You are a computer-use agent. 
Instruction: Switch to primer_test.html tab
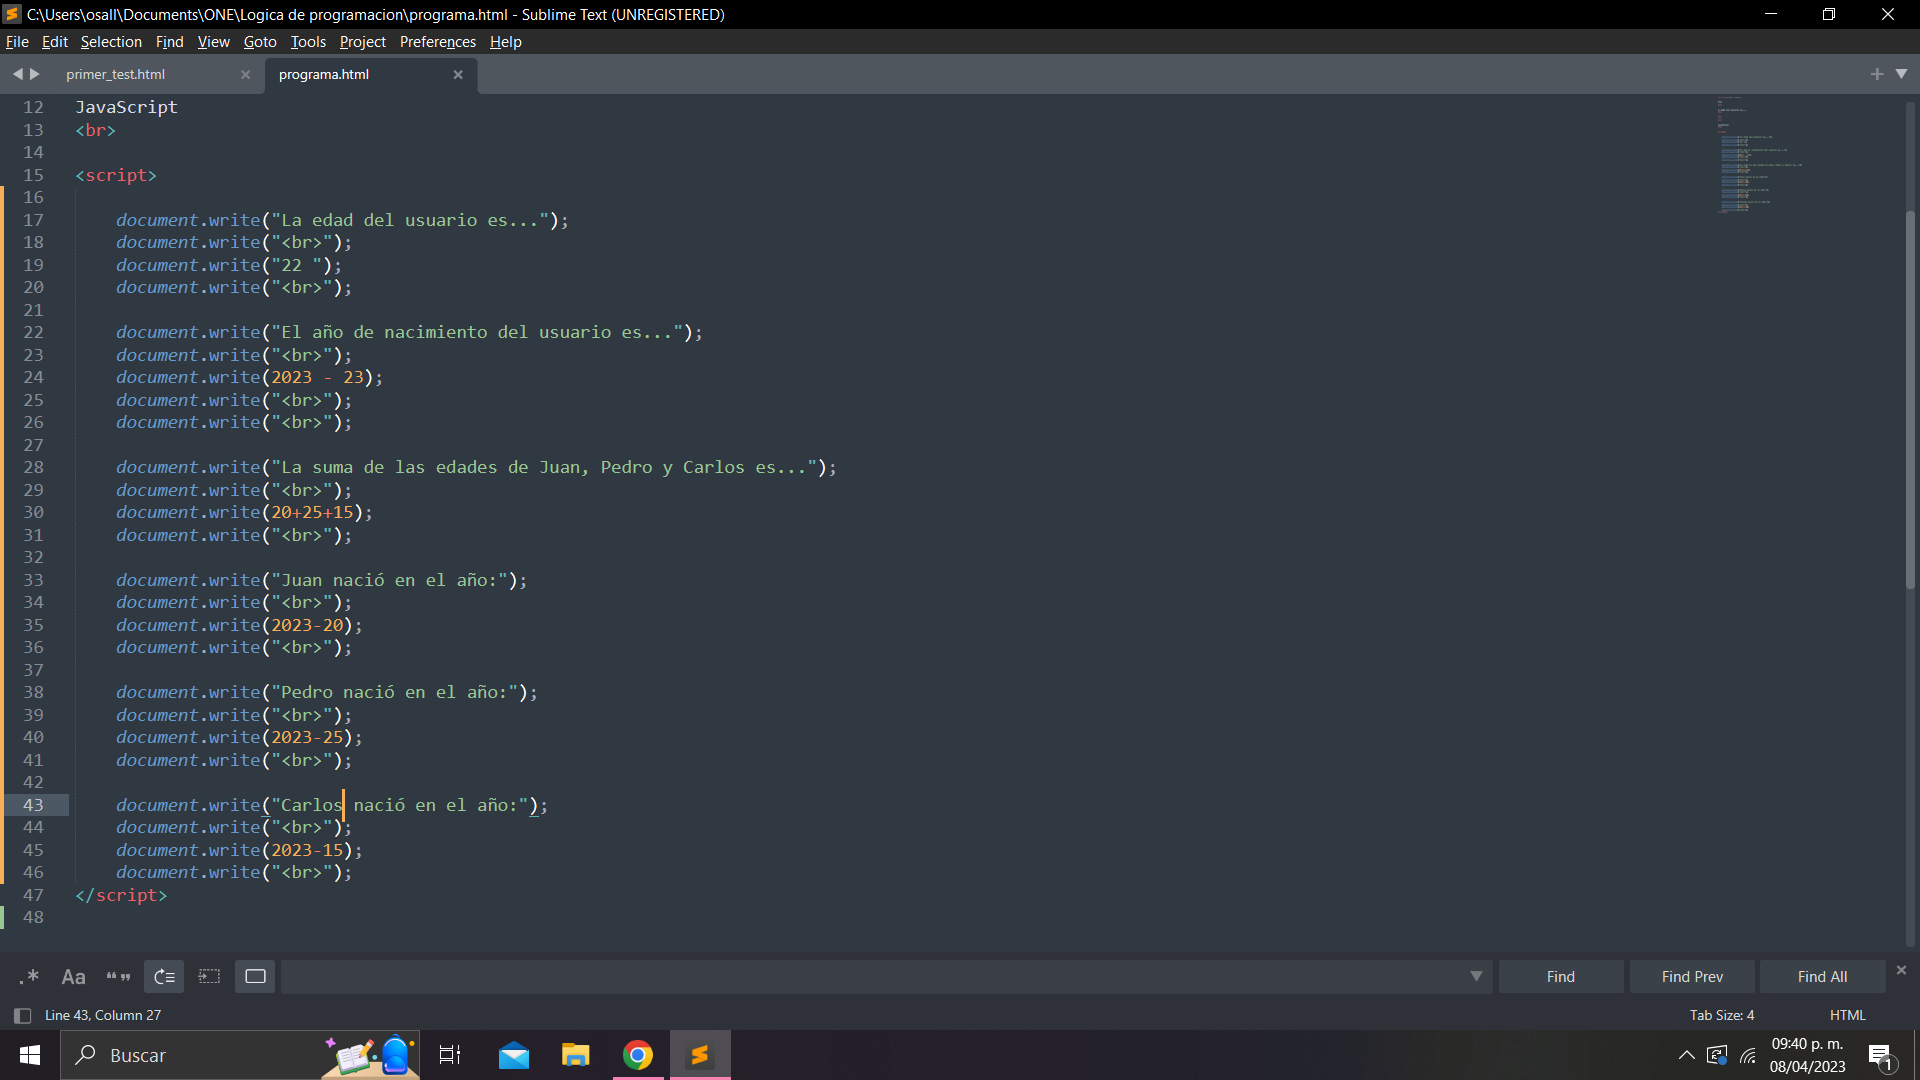click(116, 74)
